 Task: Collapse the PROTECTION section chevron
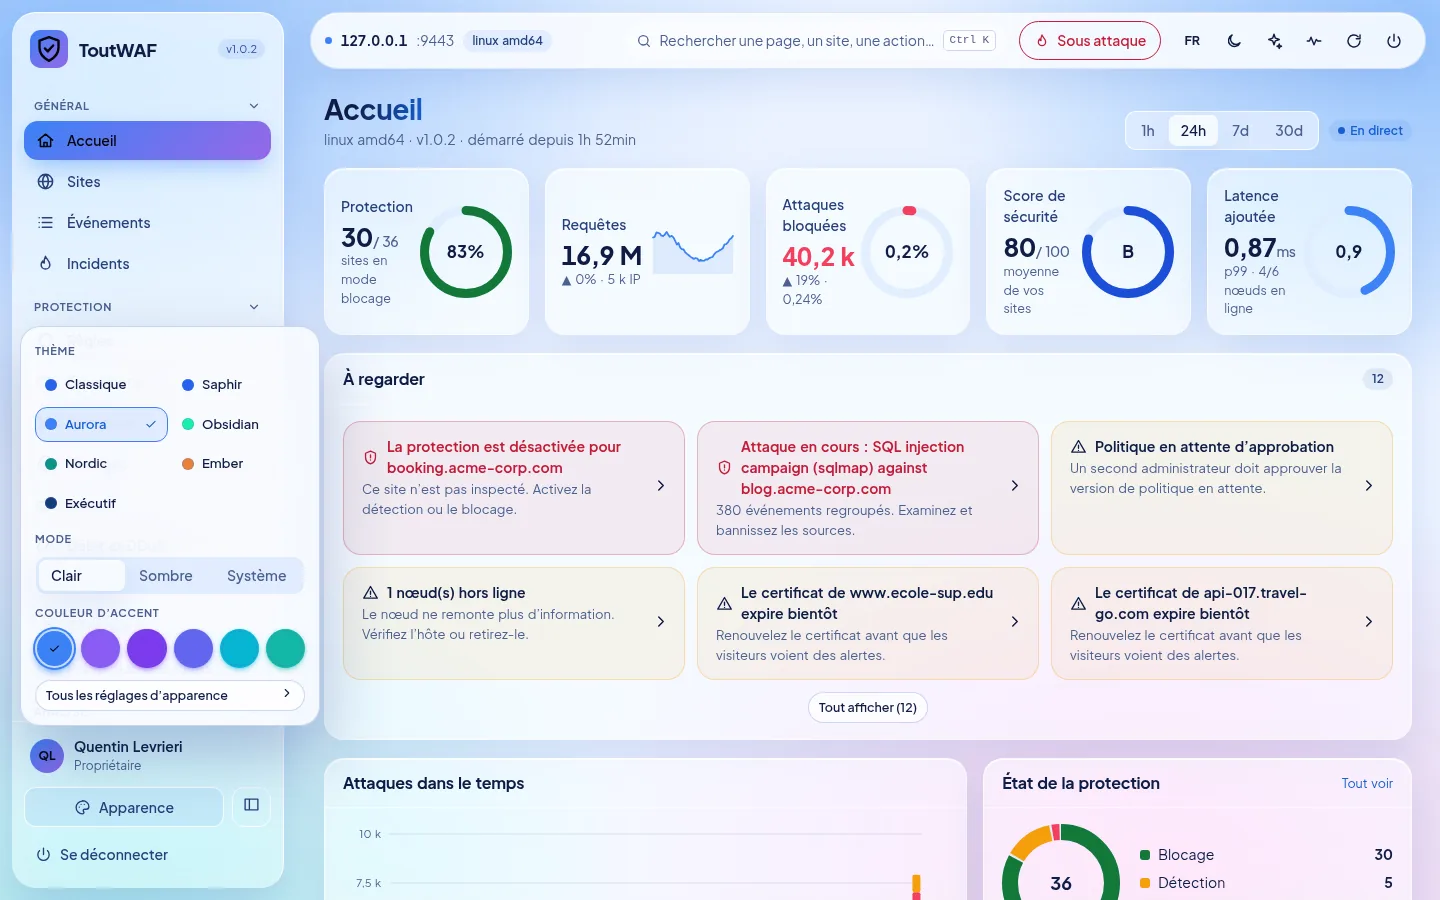[x=253, y=307]
